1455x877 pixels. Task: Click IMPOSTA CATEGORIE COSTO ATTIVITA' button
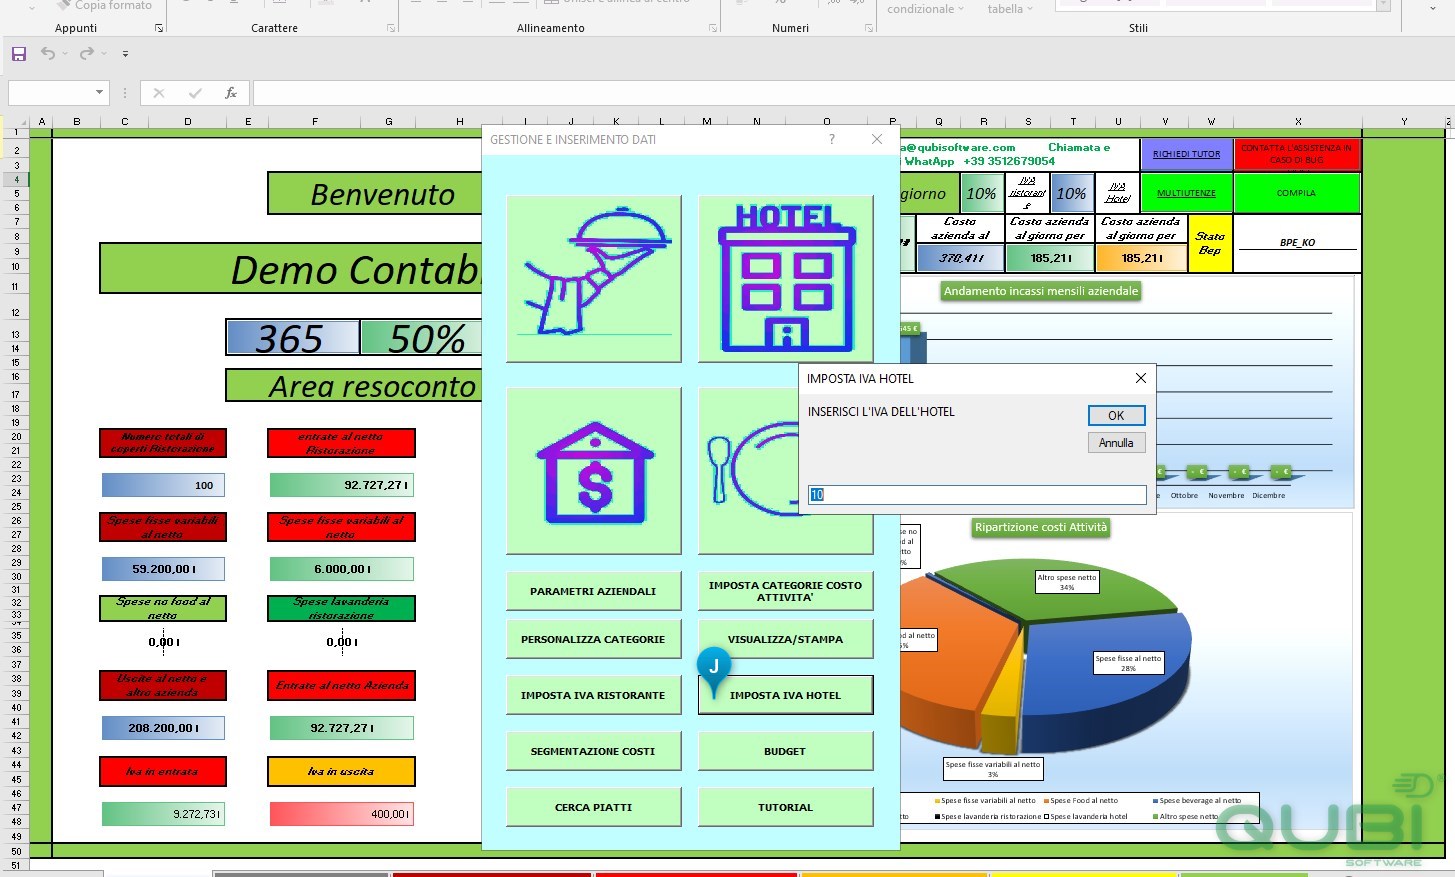pyautogui.click(x=785, y=591)
